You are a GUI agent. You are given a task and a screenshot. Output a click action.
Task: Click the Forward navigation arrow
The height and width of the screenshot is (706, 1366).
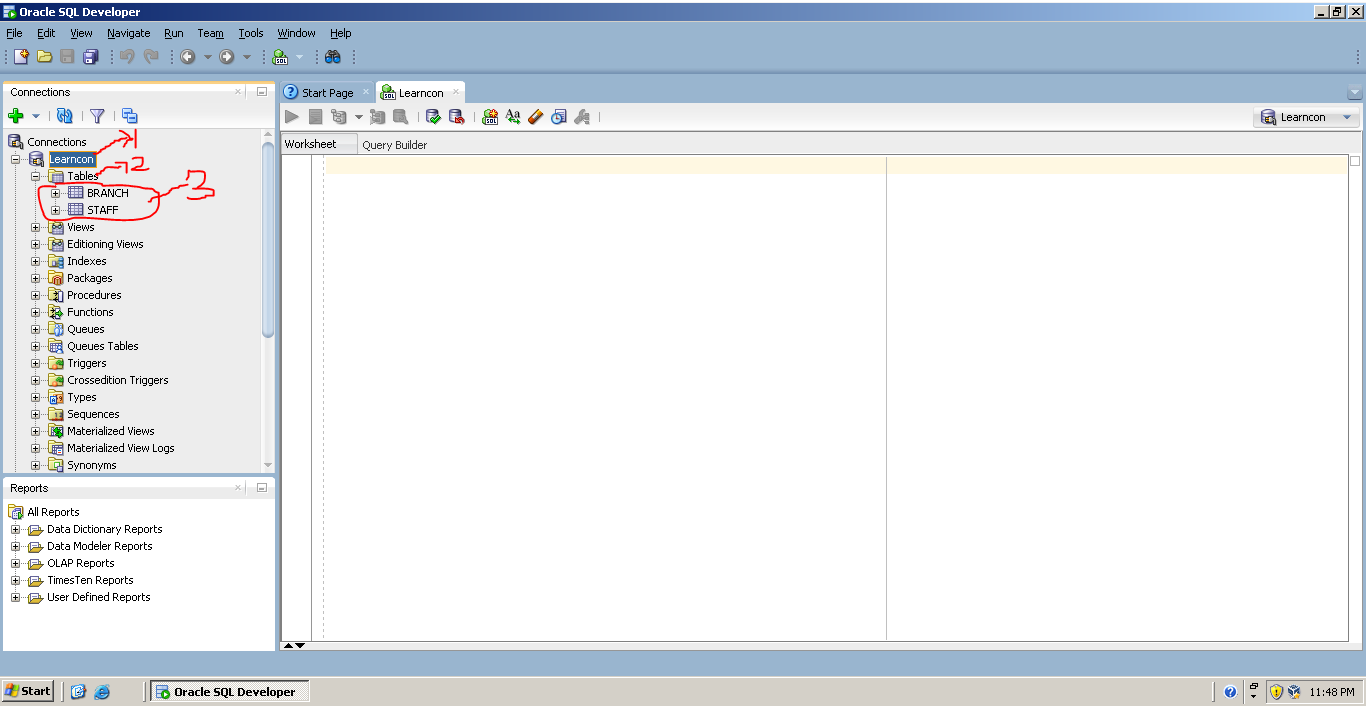click(227, 57)
